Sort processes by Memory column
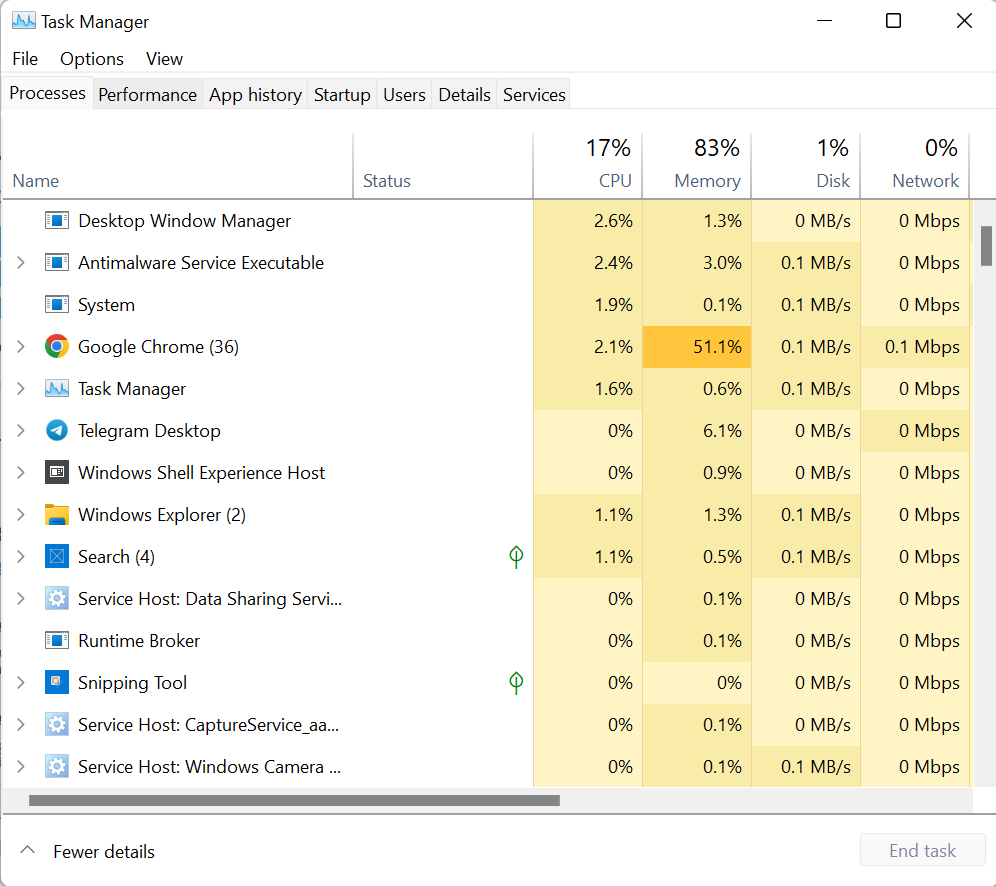The height and width of the screenshot is (886, 996). coord(697,166)
